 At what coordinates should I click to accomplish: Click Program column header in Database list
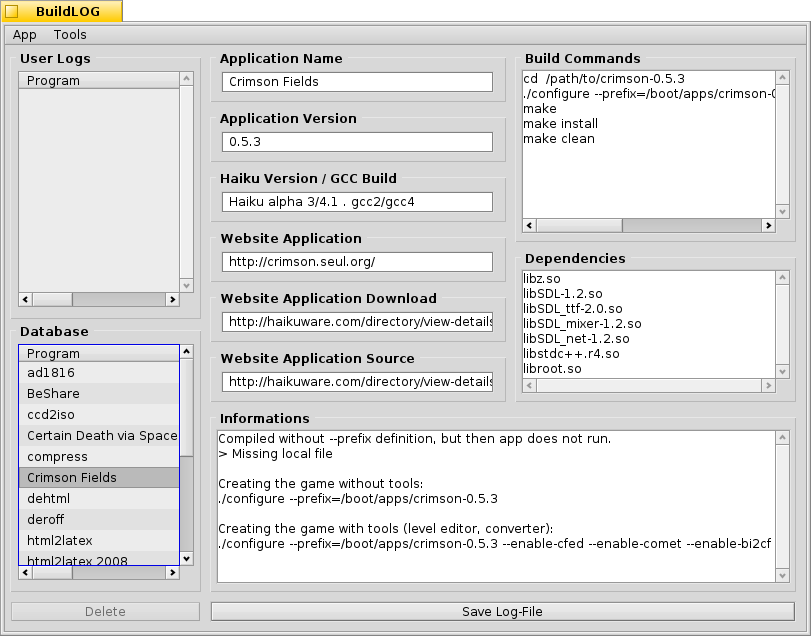coord(99,354)
